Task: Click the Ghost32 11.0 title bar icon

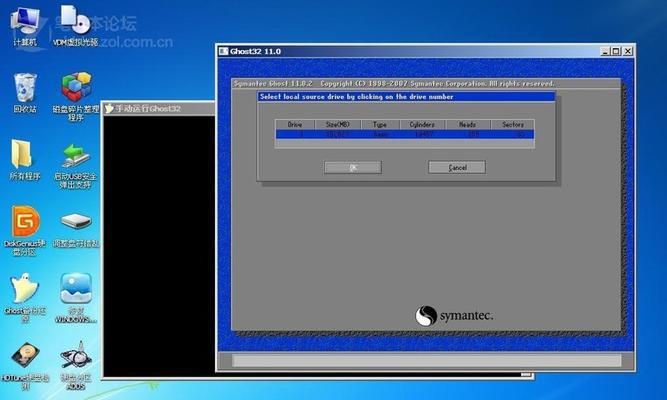Action: click(224, 51)
